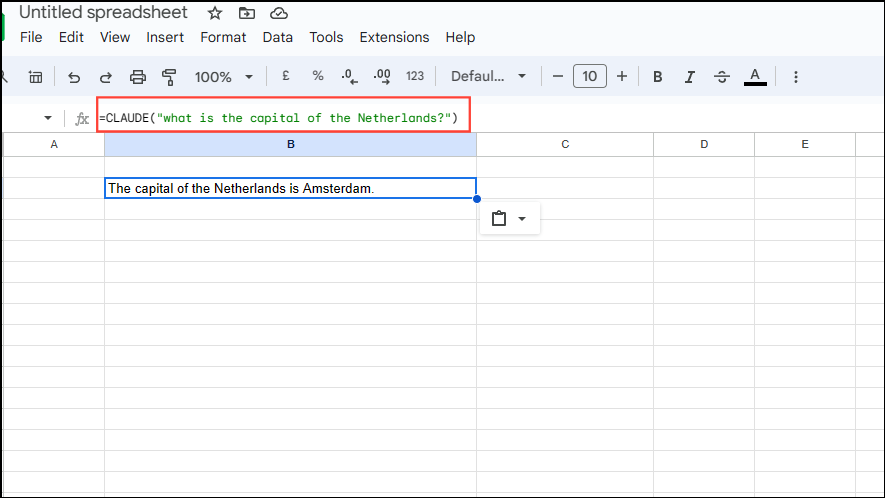This screenshot has width=885, height=498.
Task: Click the fx function icon
Action: 82,119
